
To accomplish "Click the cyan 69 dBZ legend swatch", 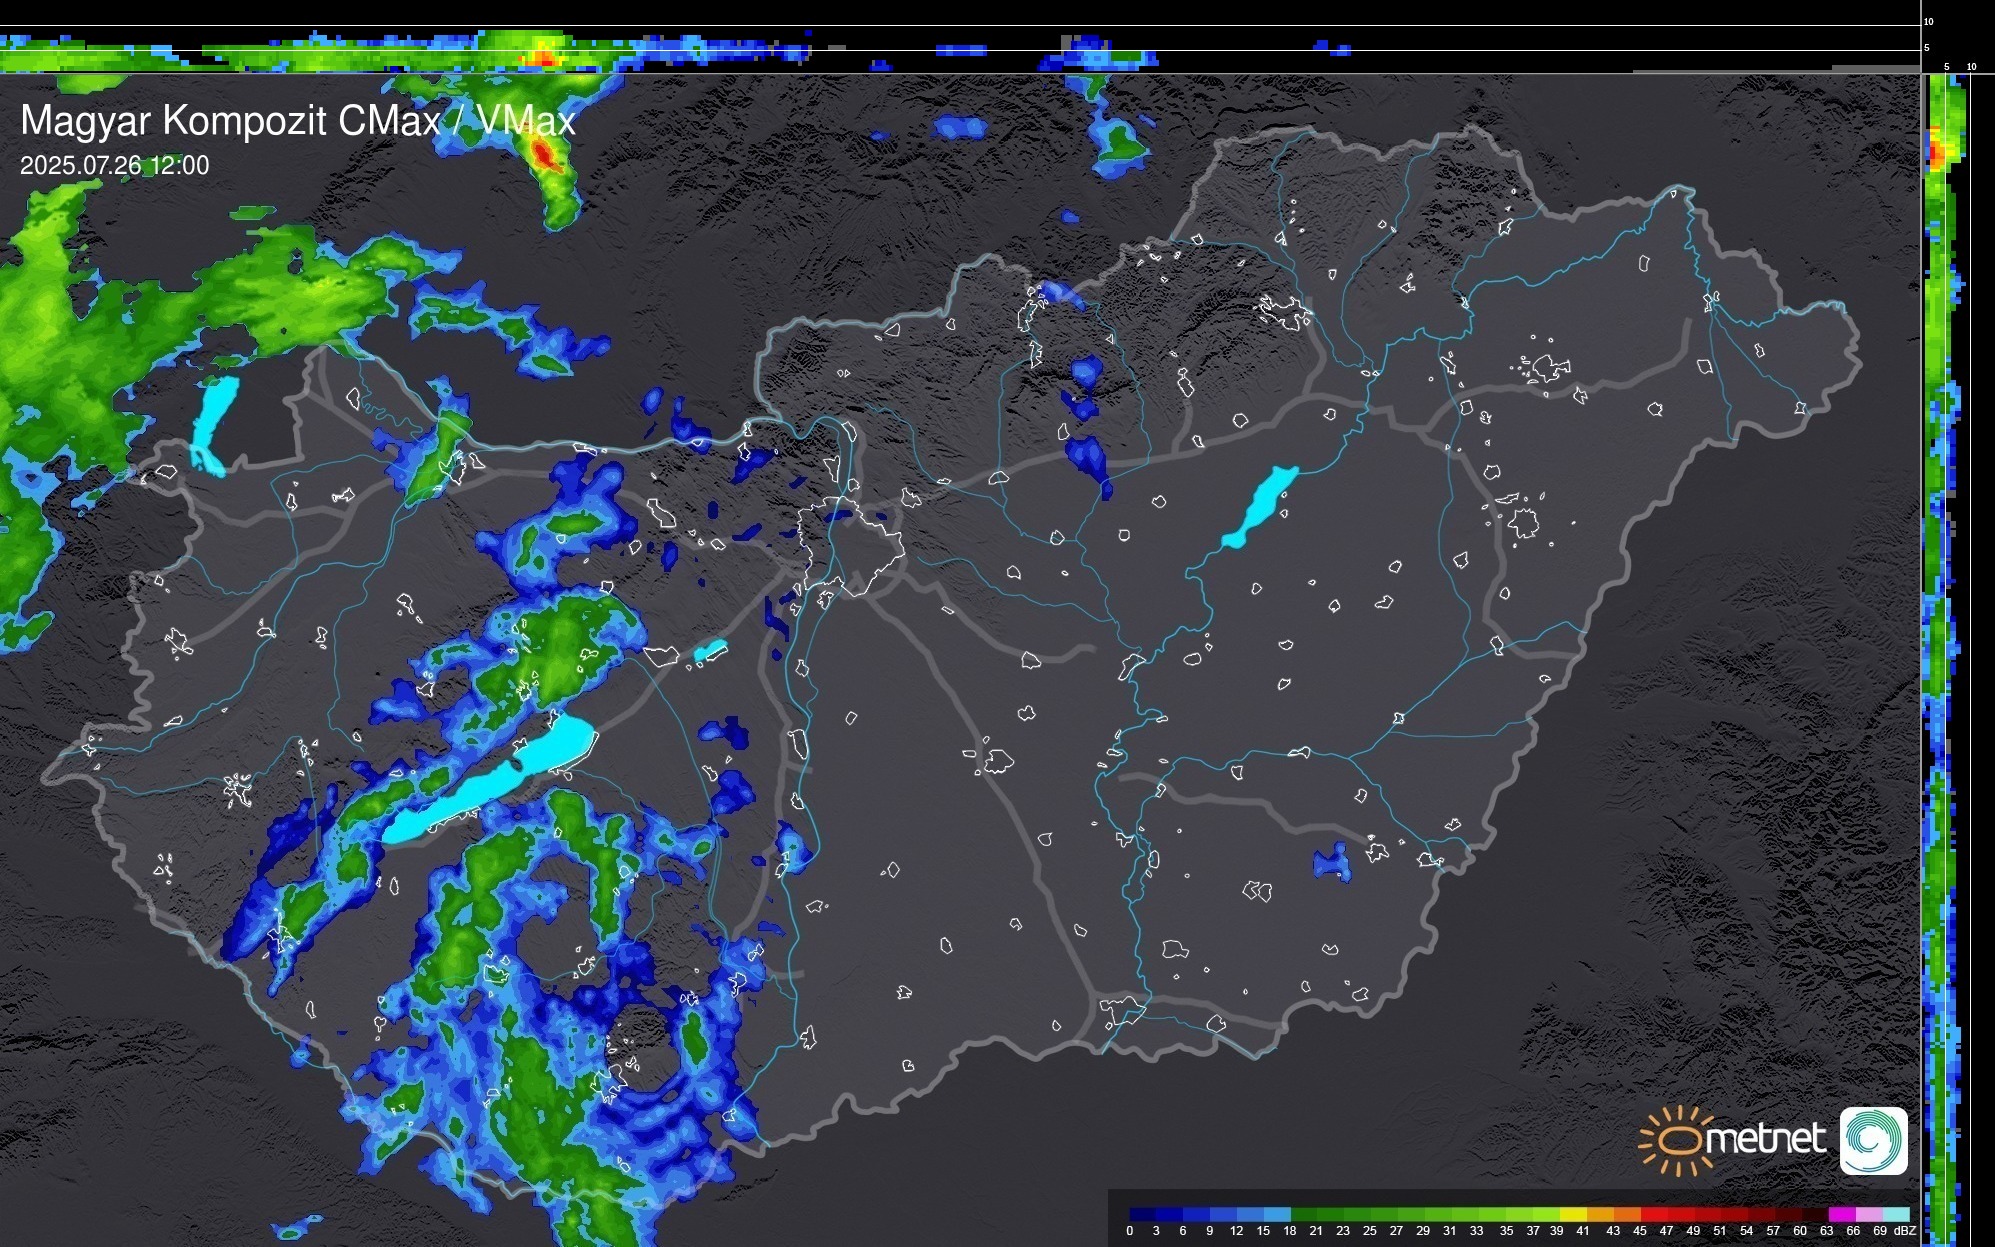I will [x=1895, y=1214].
